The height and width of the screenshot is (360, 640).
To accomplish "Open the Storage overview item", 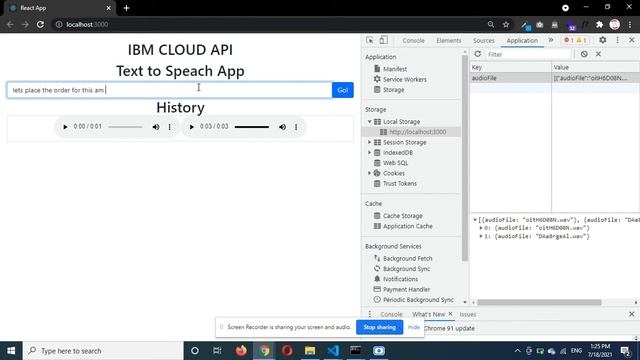I will [393, 90].
